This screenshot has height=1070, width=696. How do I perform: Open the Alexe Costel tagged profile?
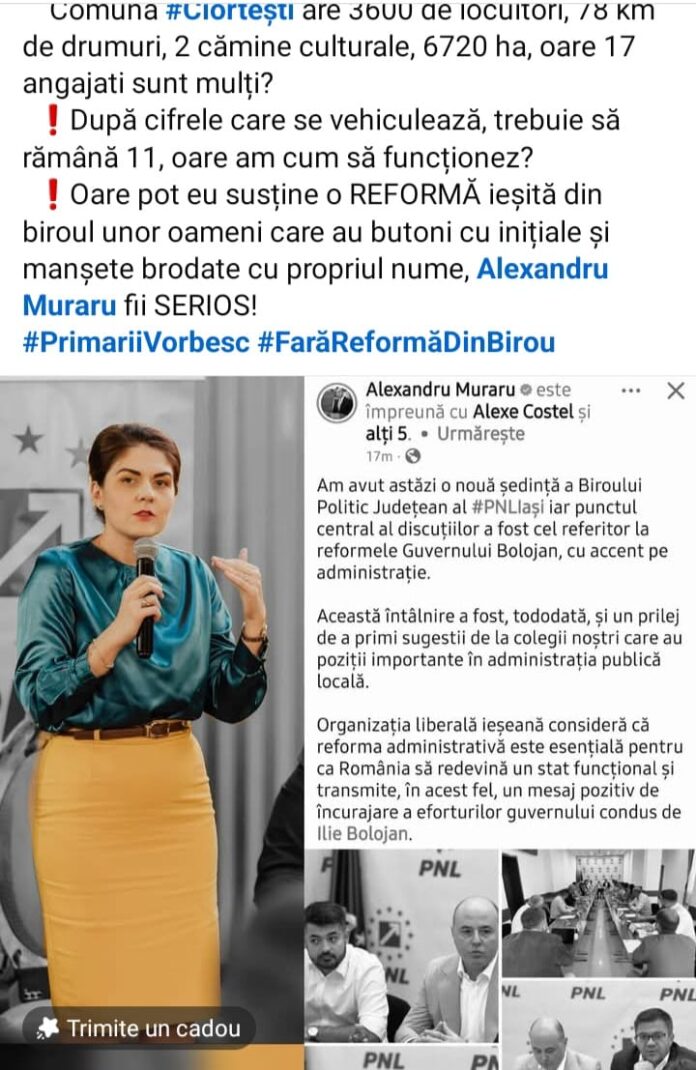[x=523, y=411]
